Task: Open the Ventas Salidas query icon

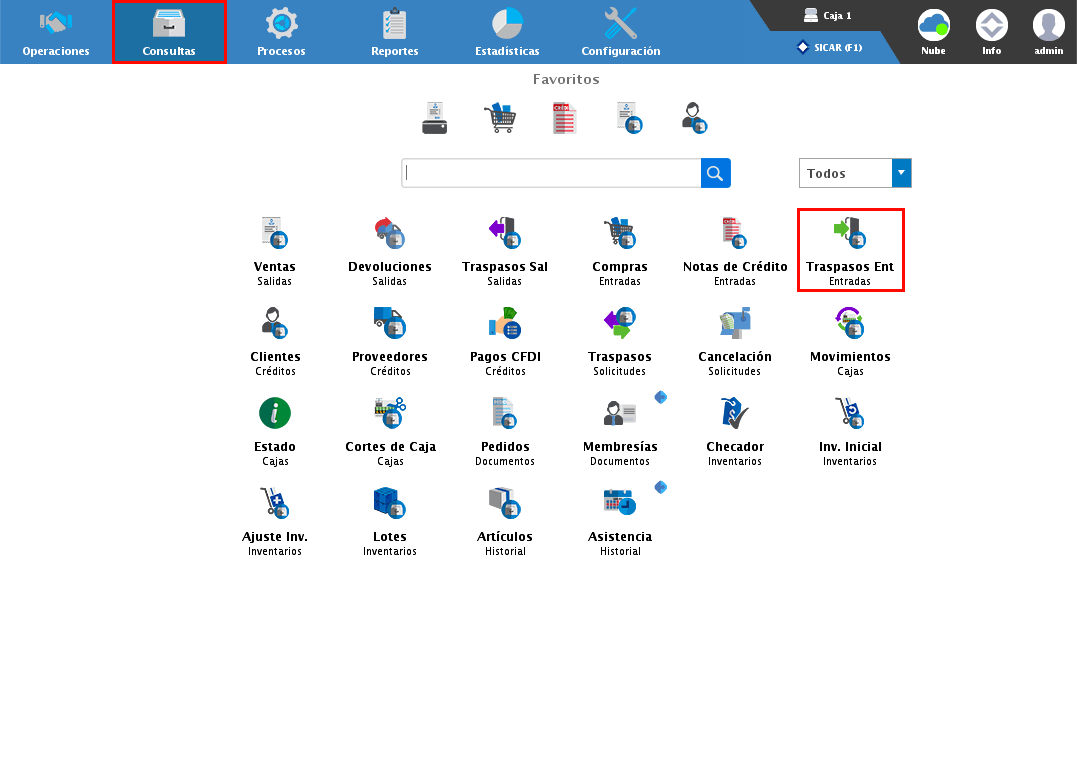Action: (x=274, y=234)
